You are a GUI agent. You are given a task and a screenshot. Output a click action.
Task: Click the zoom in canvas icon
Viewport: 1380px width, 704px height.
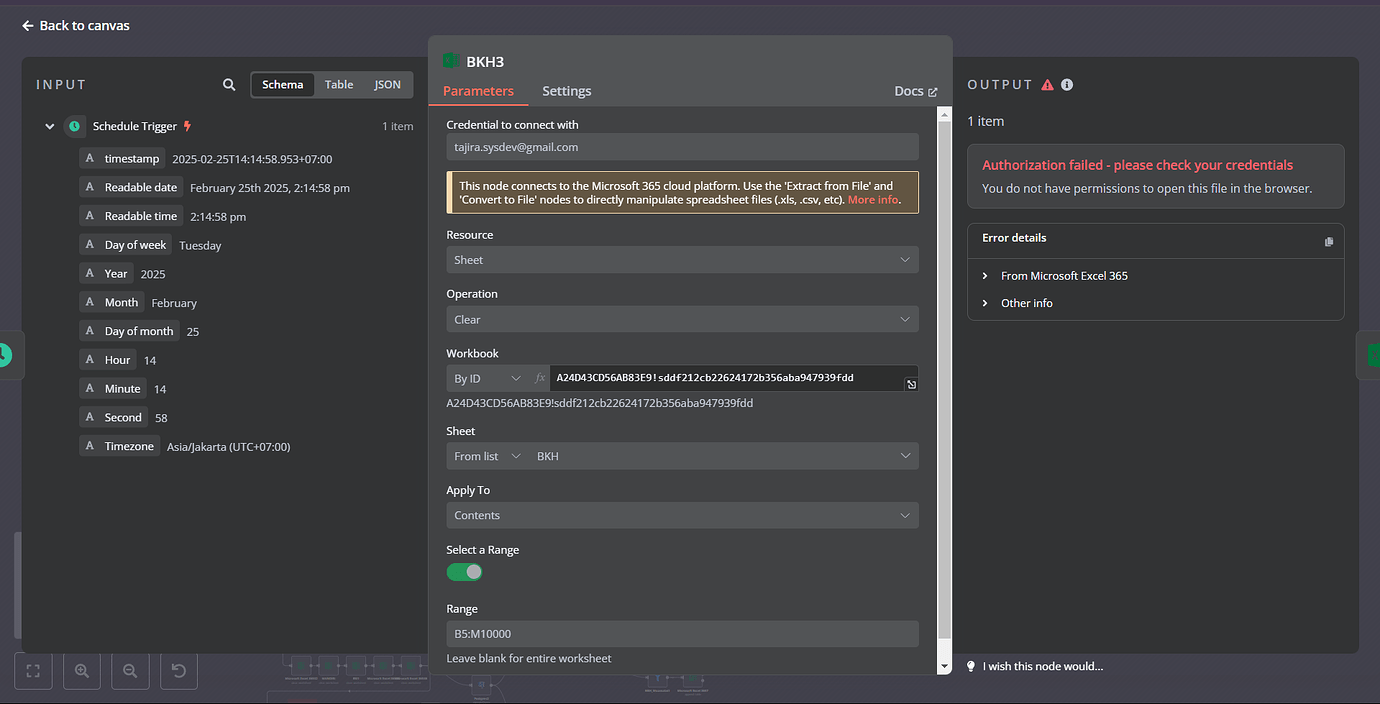tap(82, 671)
